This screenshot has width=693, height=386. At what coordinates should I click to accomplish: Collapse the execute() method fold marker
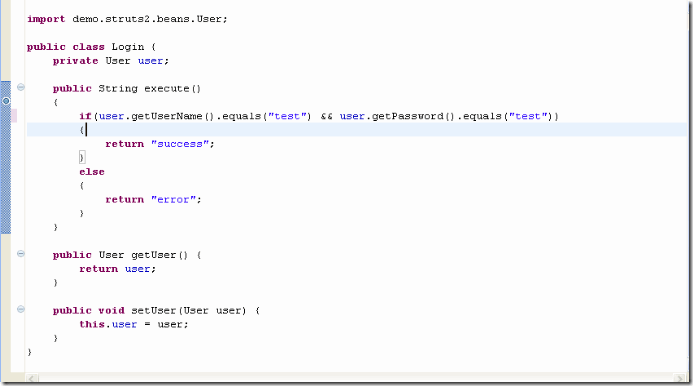tap(20, 87)
